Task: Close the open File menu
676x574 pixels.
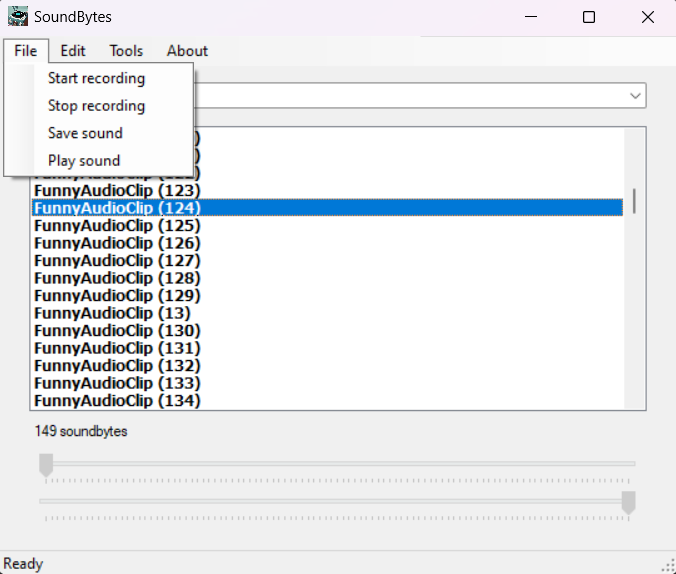Action: (25, 51)
